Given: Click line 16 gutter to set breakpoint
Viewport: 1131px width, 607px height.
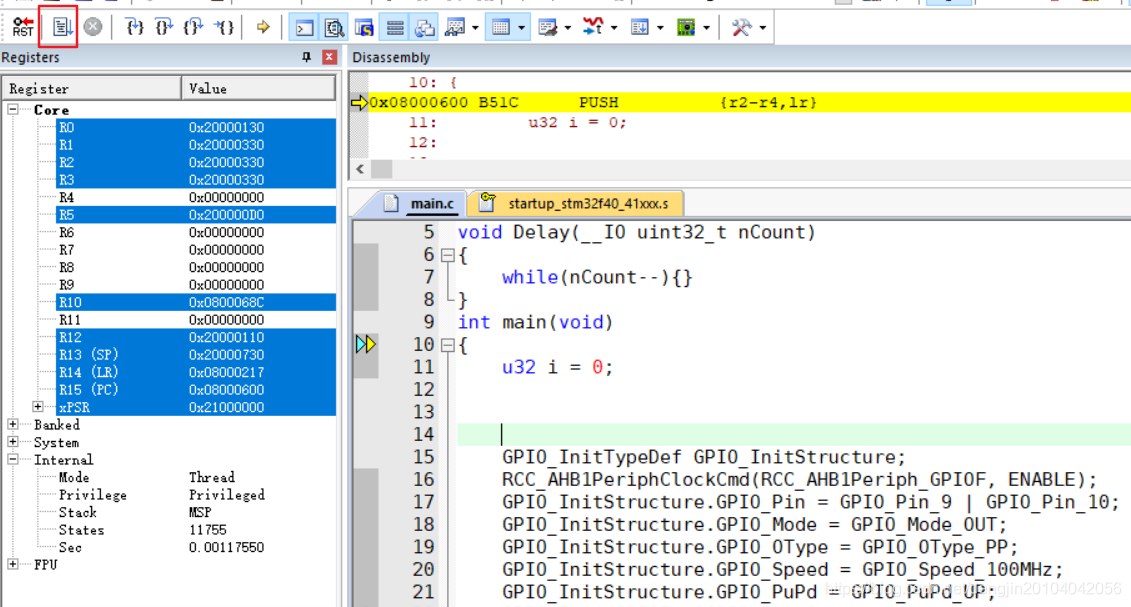Looking at the screenshot, I should [x=366, y=479].
